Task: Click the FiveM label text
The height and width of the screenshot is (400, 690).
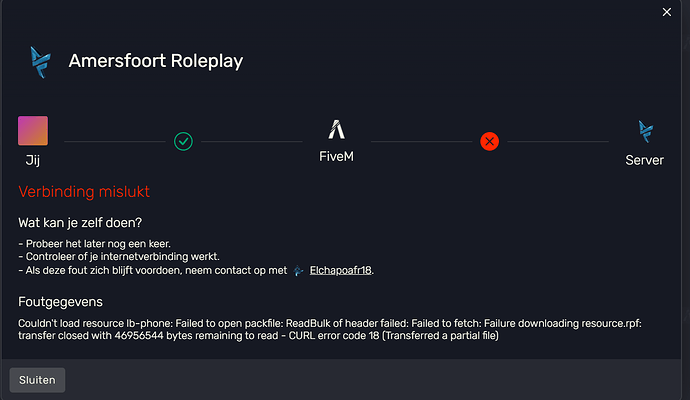Action: (x=337, y=156)
